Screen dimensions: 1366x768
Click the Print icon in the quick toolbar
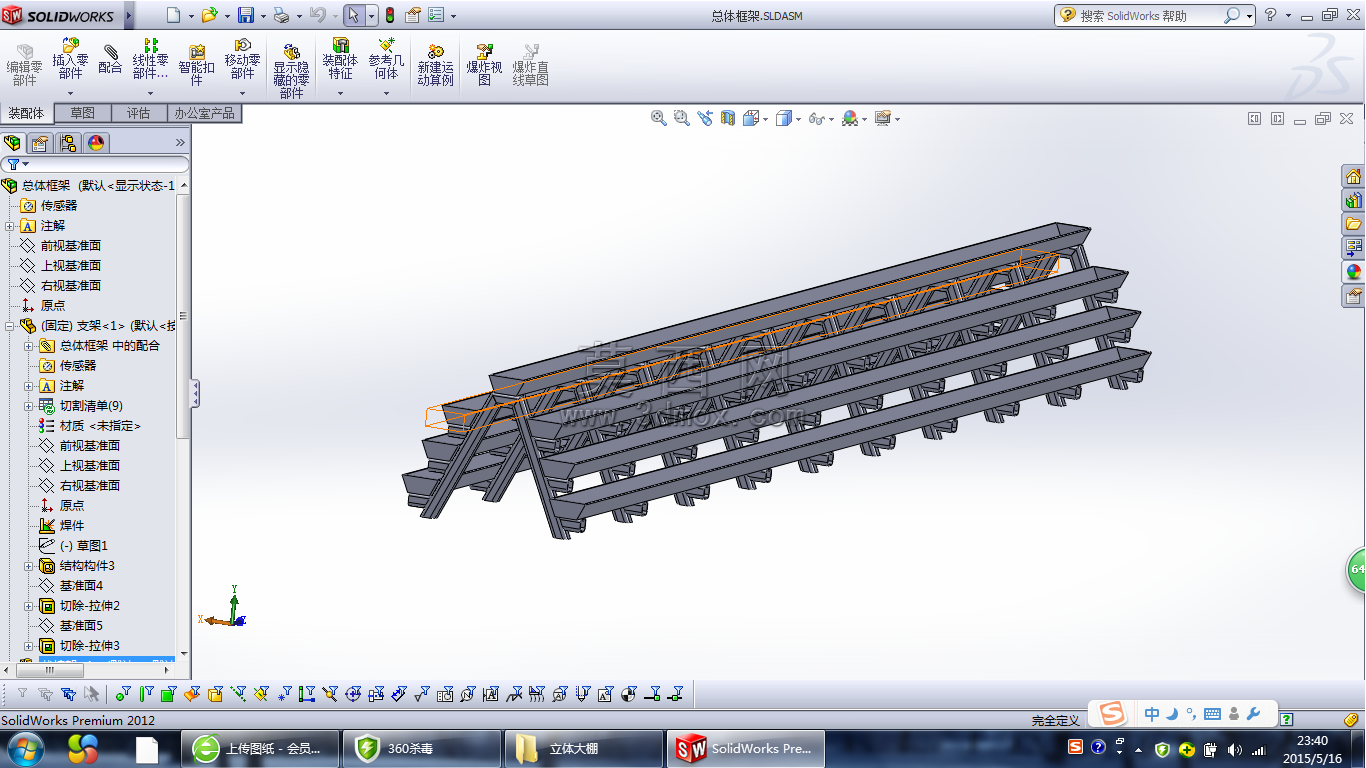(x=281, y=15)
